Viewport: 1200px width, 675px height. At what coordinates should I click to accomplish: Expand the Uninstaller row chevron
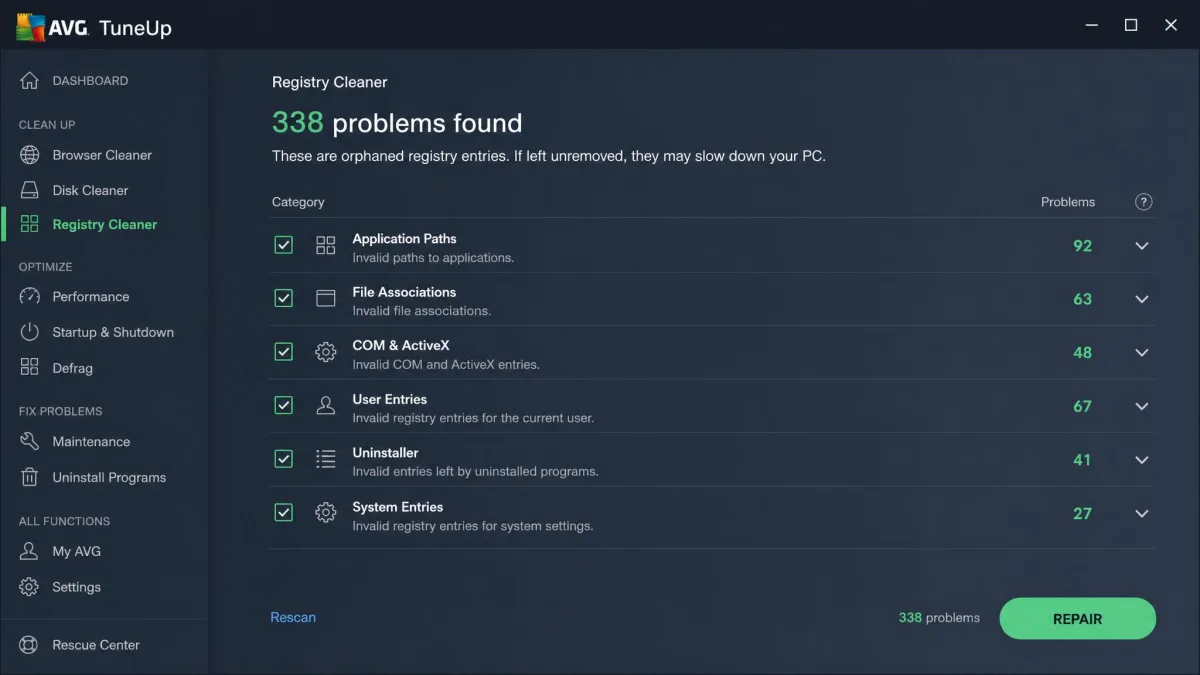(x=1142, y=460)
